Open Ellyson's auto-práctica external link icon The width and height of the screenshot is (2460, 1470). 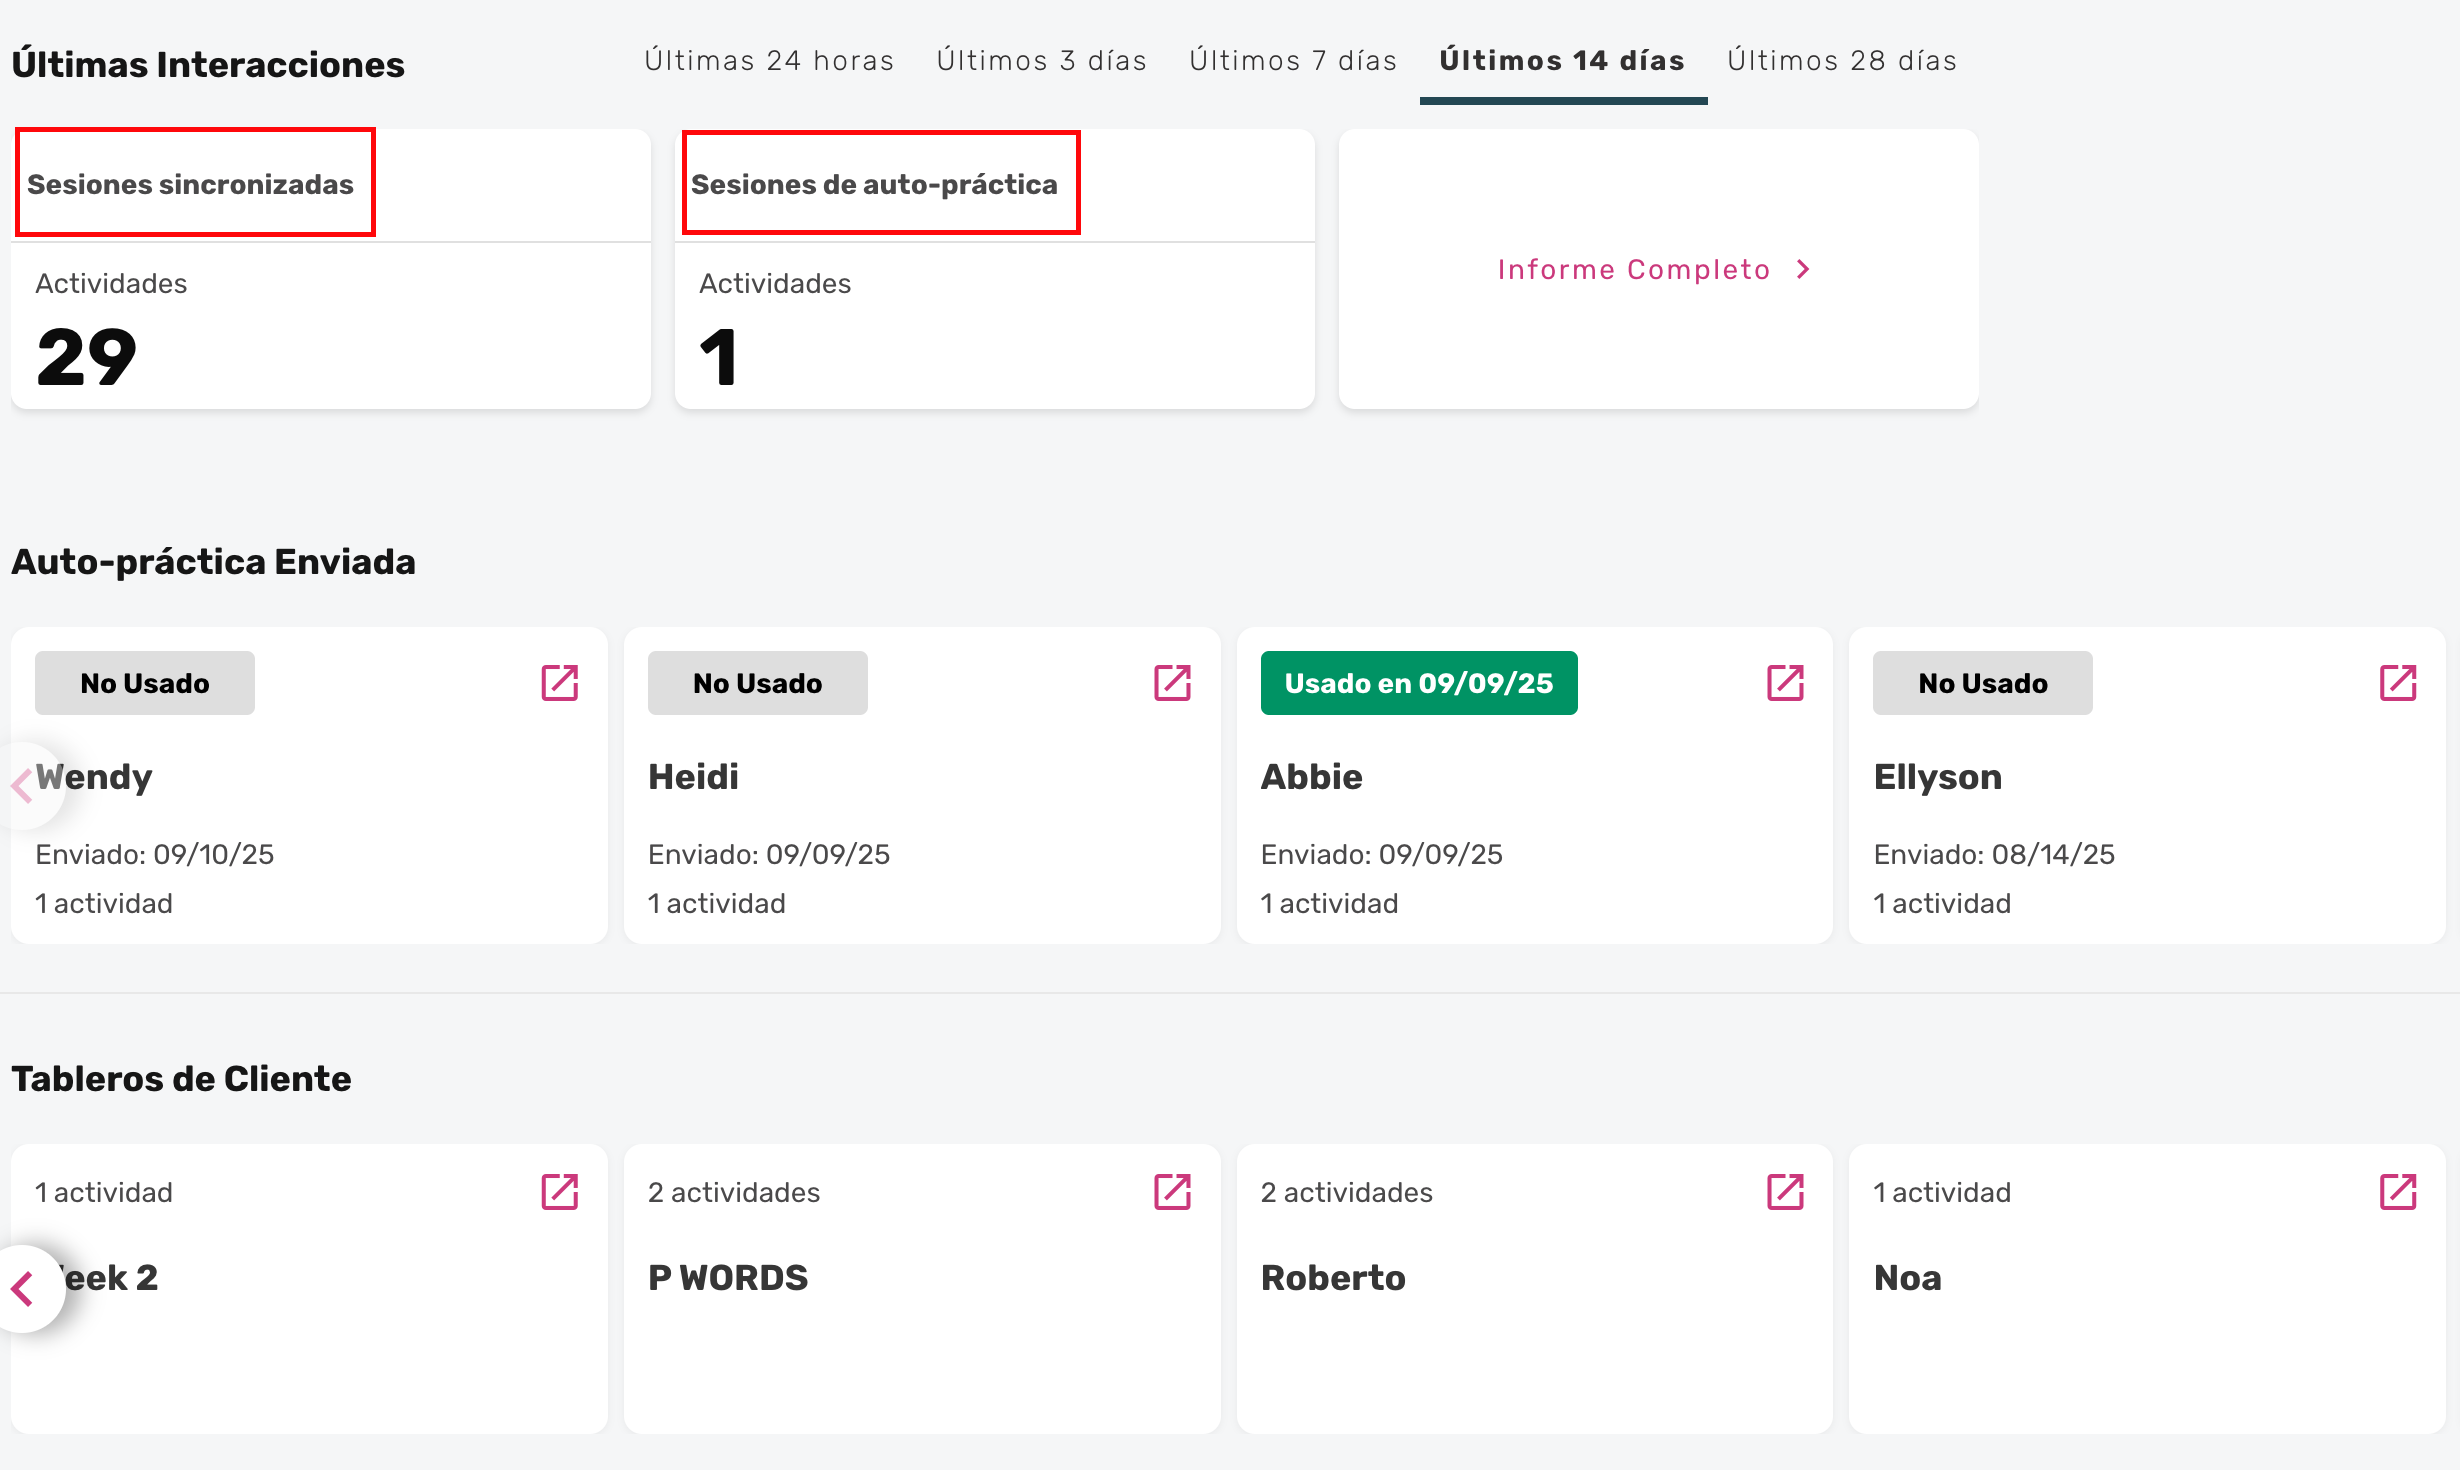(x=2398, y=683)
